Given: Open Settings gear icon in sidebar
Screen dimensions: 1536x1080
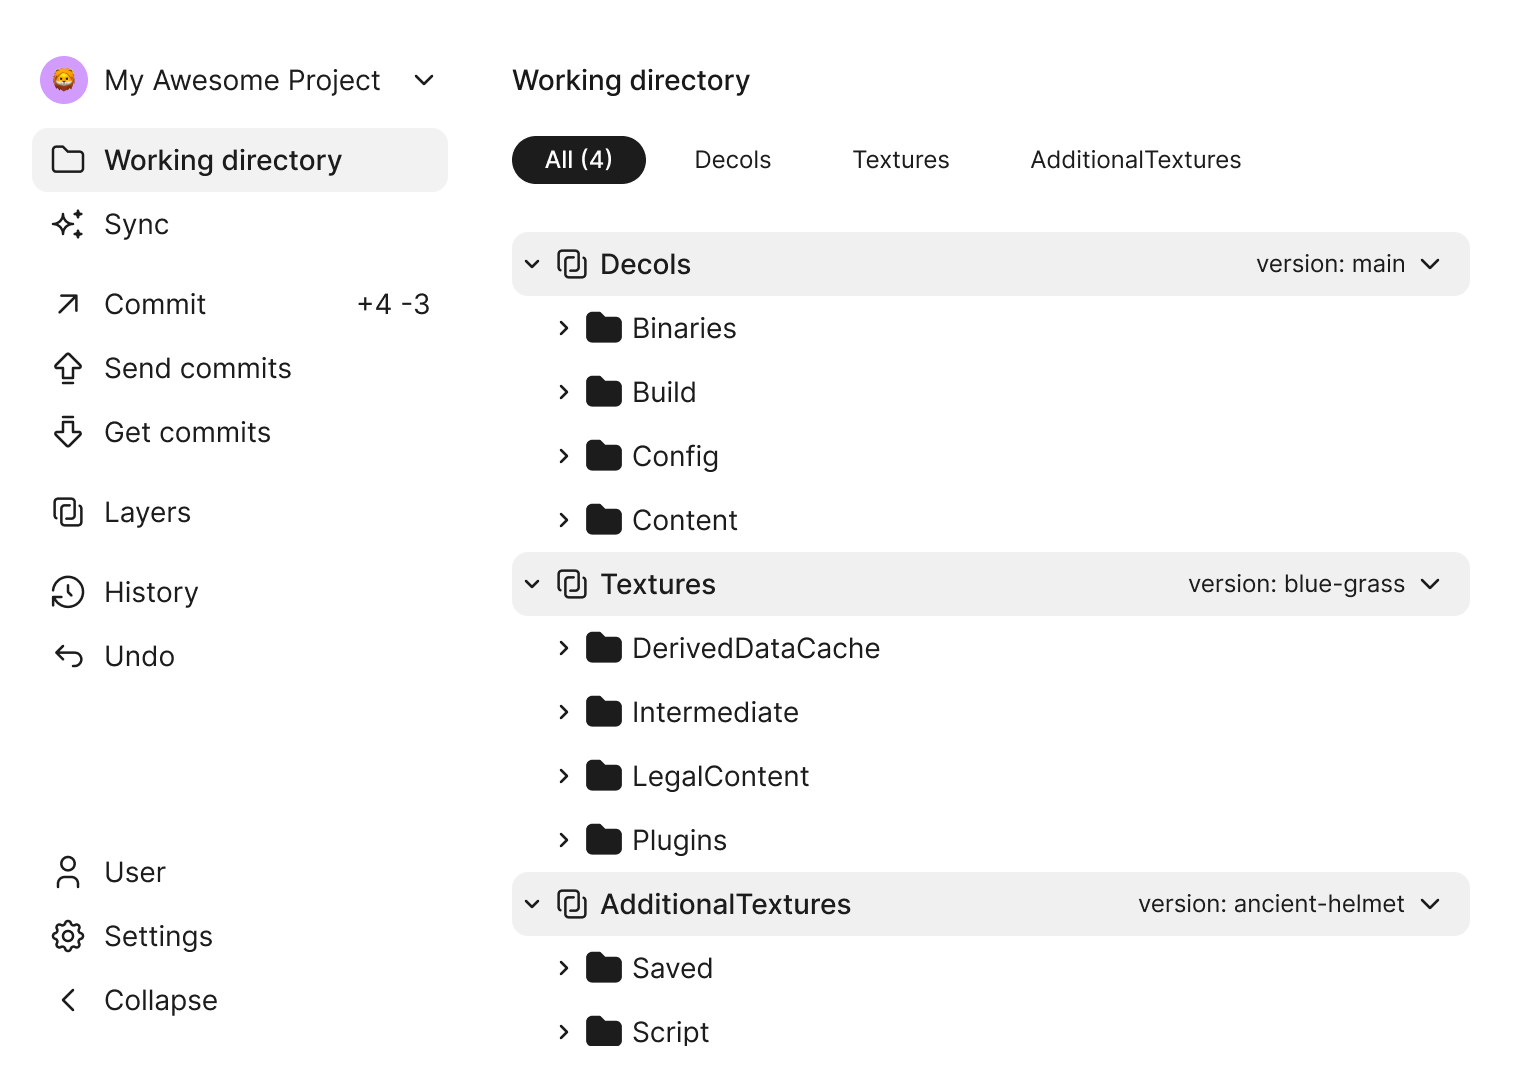Looking at the screenshot, I should (x=67, y=936).
